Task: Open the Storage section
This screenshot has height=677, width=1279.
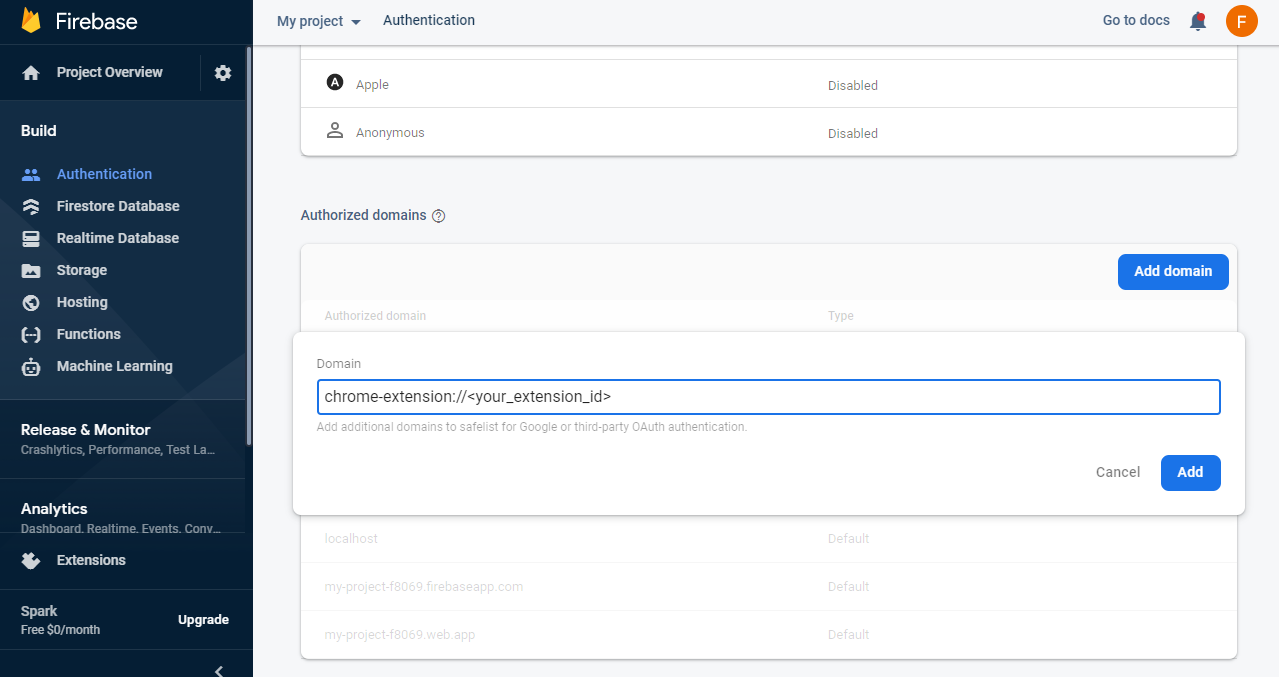Action: (x=80, y=270)
